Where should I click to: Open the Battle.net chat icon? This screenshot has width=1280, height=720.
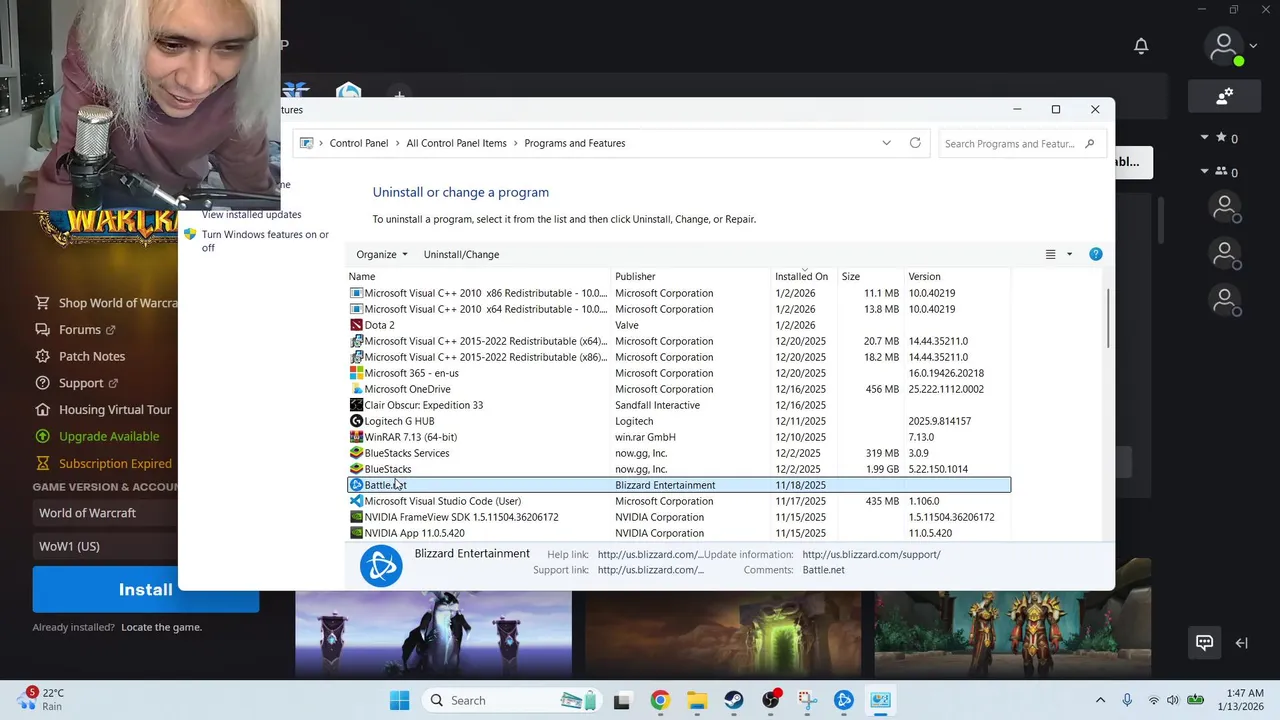tap(1204, 642)
